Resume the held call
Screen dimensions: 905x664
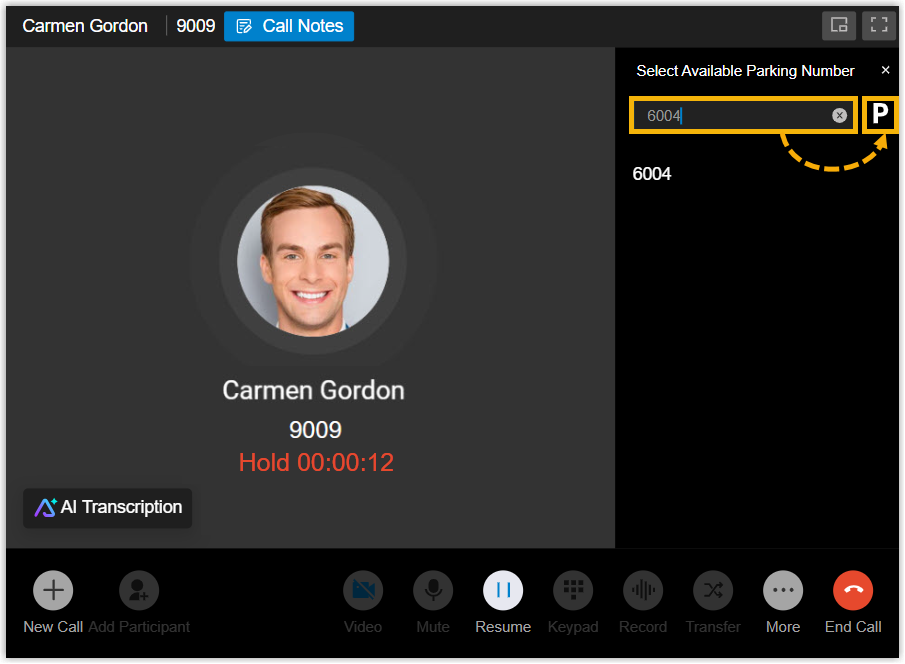(x=503, y=591)
